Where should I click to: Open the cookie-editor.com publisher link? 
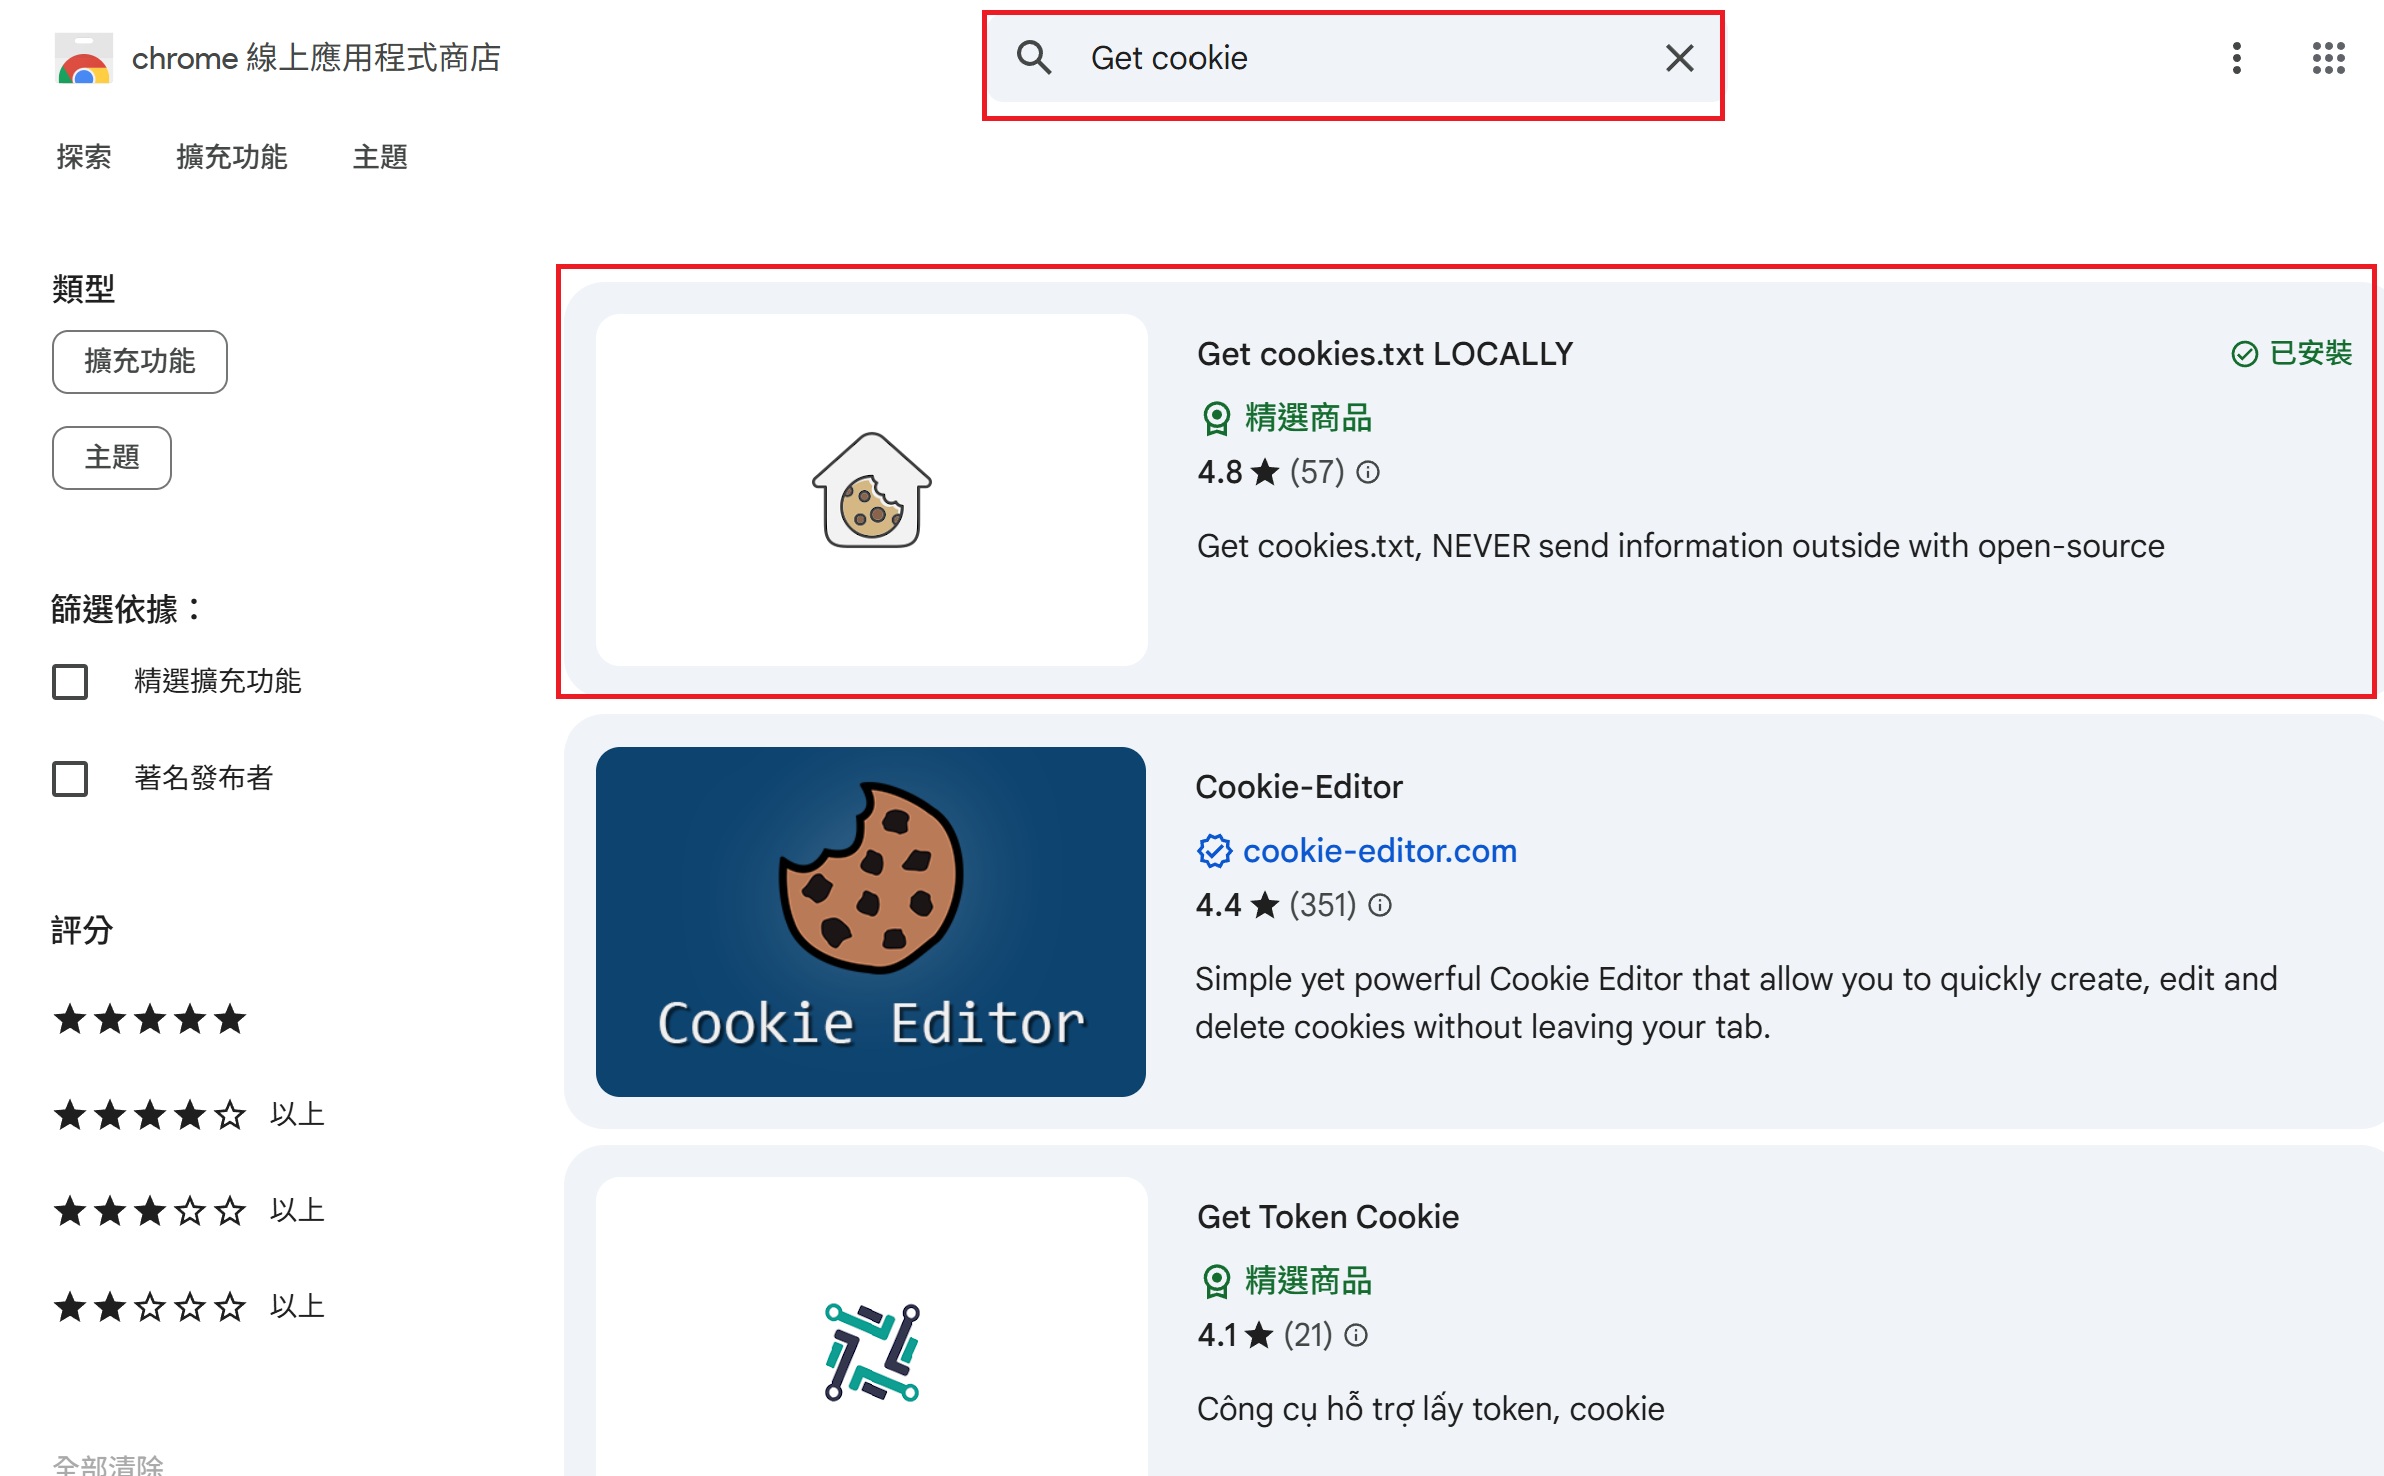1379,851
